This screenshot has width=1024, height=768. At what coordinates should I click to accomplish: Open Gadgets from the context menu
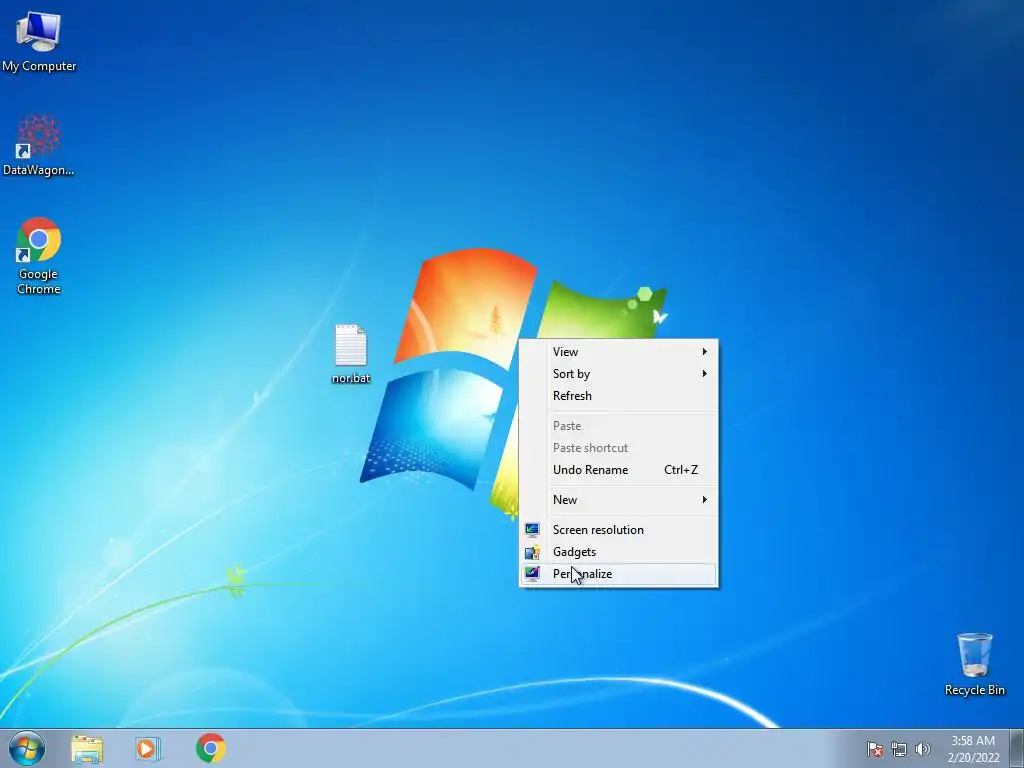(x=618, y=552)
